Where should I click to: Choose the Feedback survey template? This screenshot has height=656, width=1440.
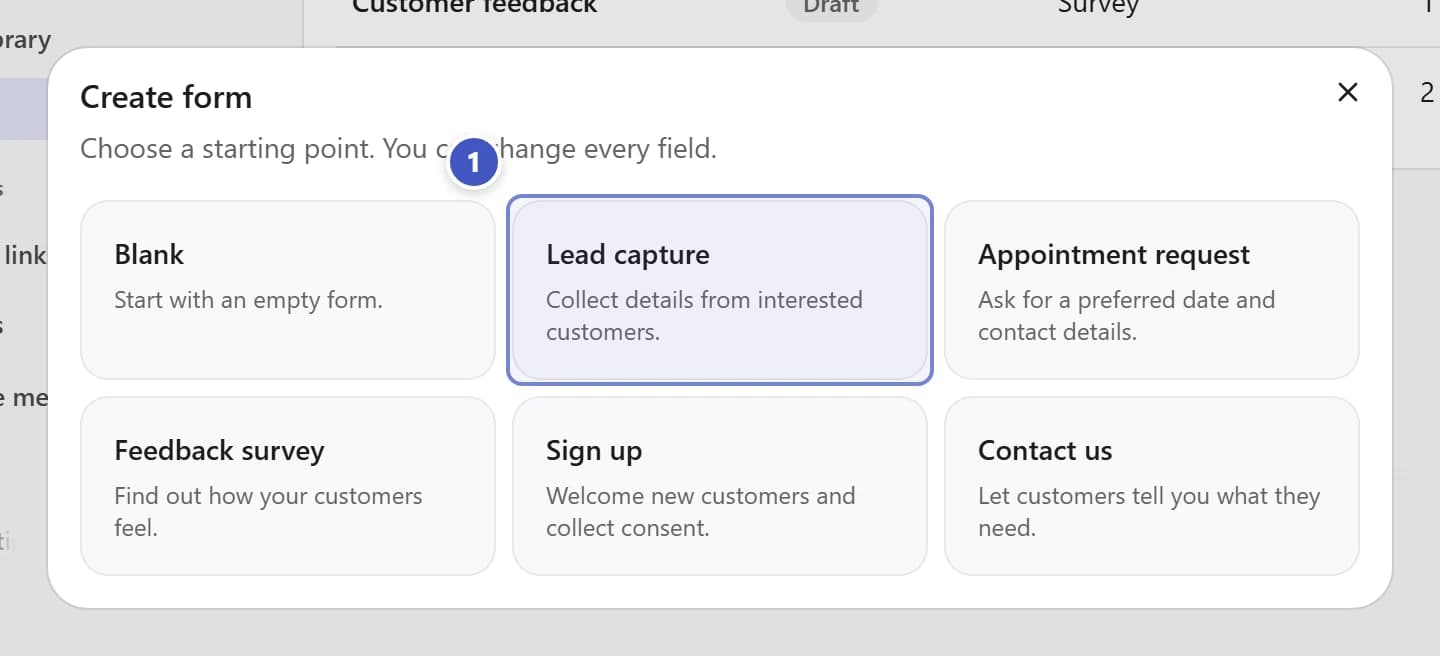pyautogui.click(x=288, y=486)
